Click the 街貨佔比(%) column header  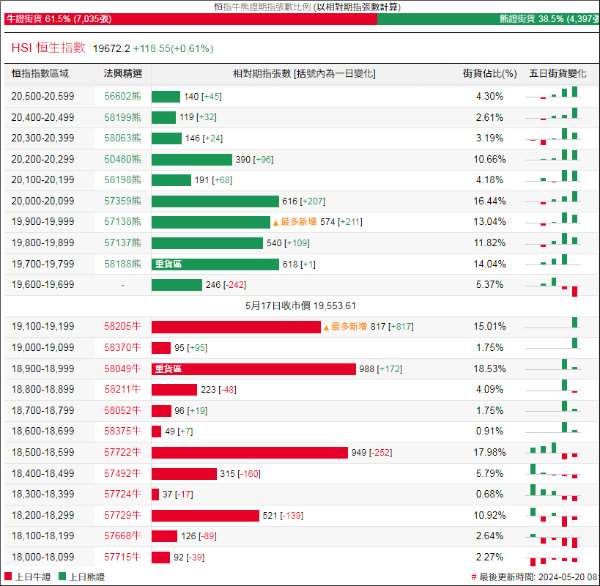click(490, 73)
